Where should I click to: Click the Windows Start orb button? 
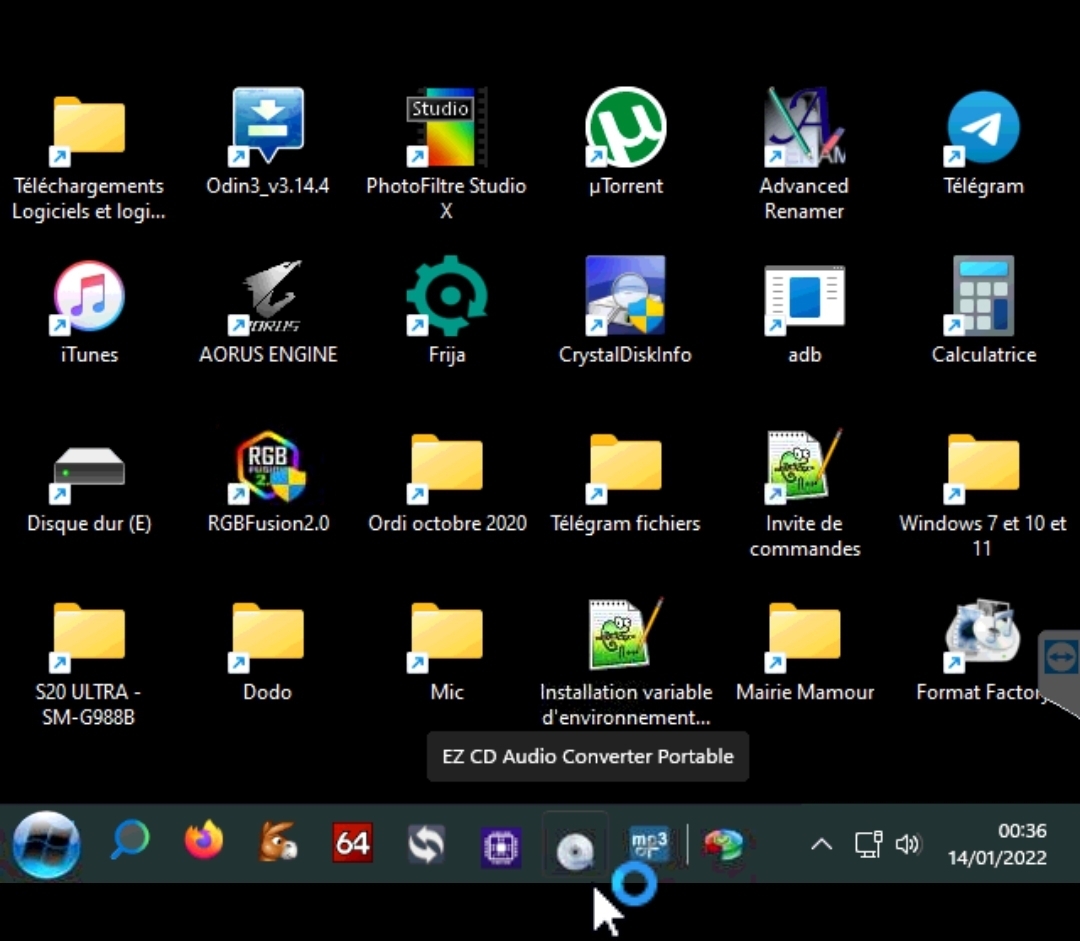pos(46,845)
